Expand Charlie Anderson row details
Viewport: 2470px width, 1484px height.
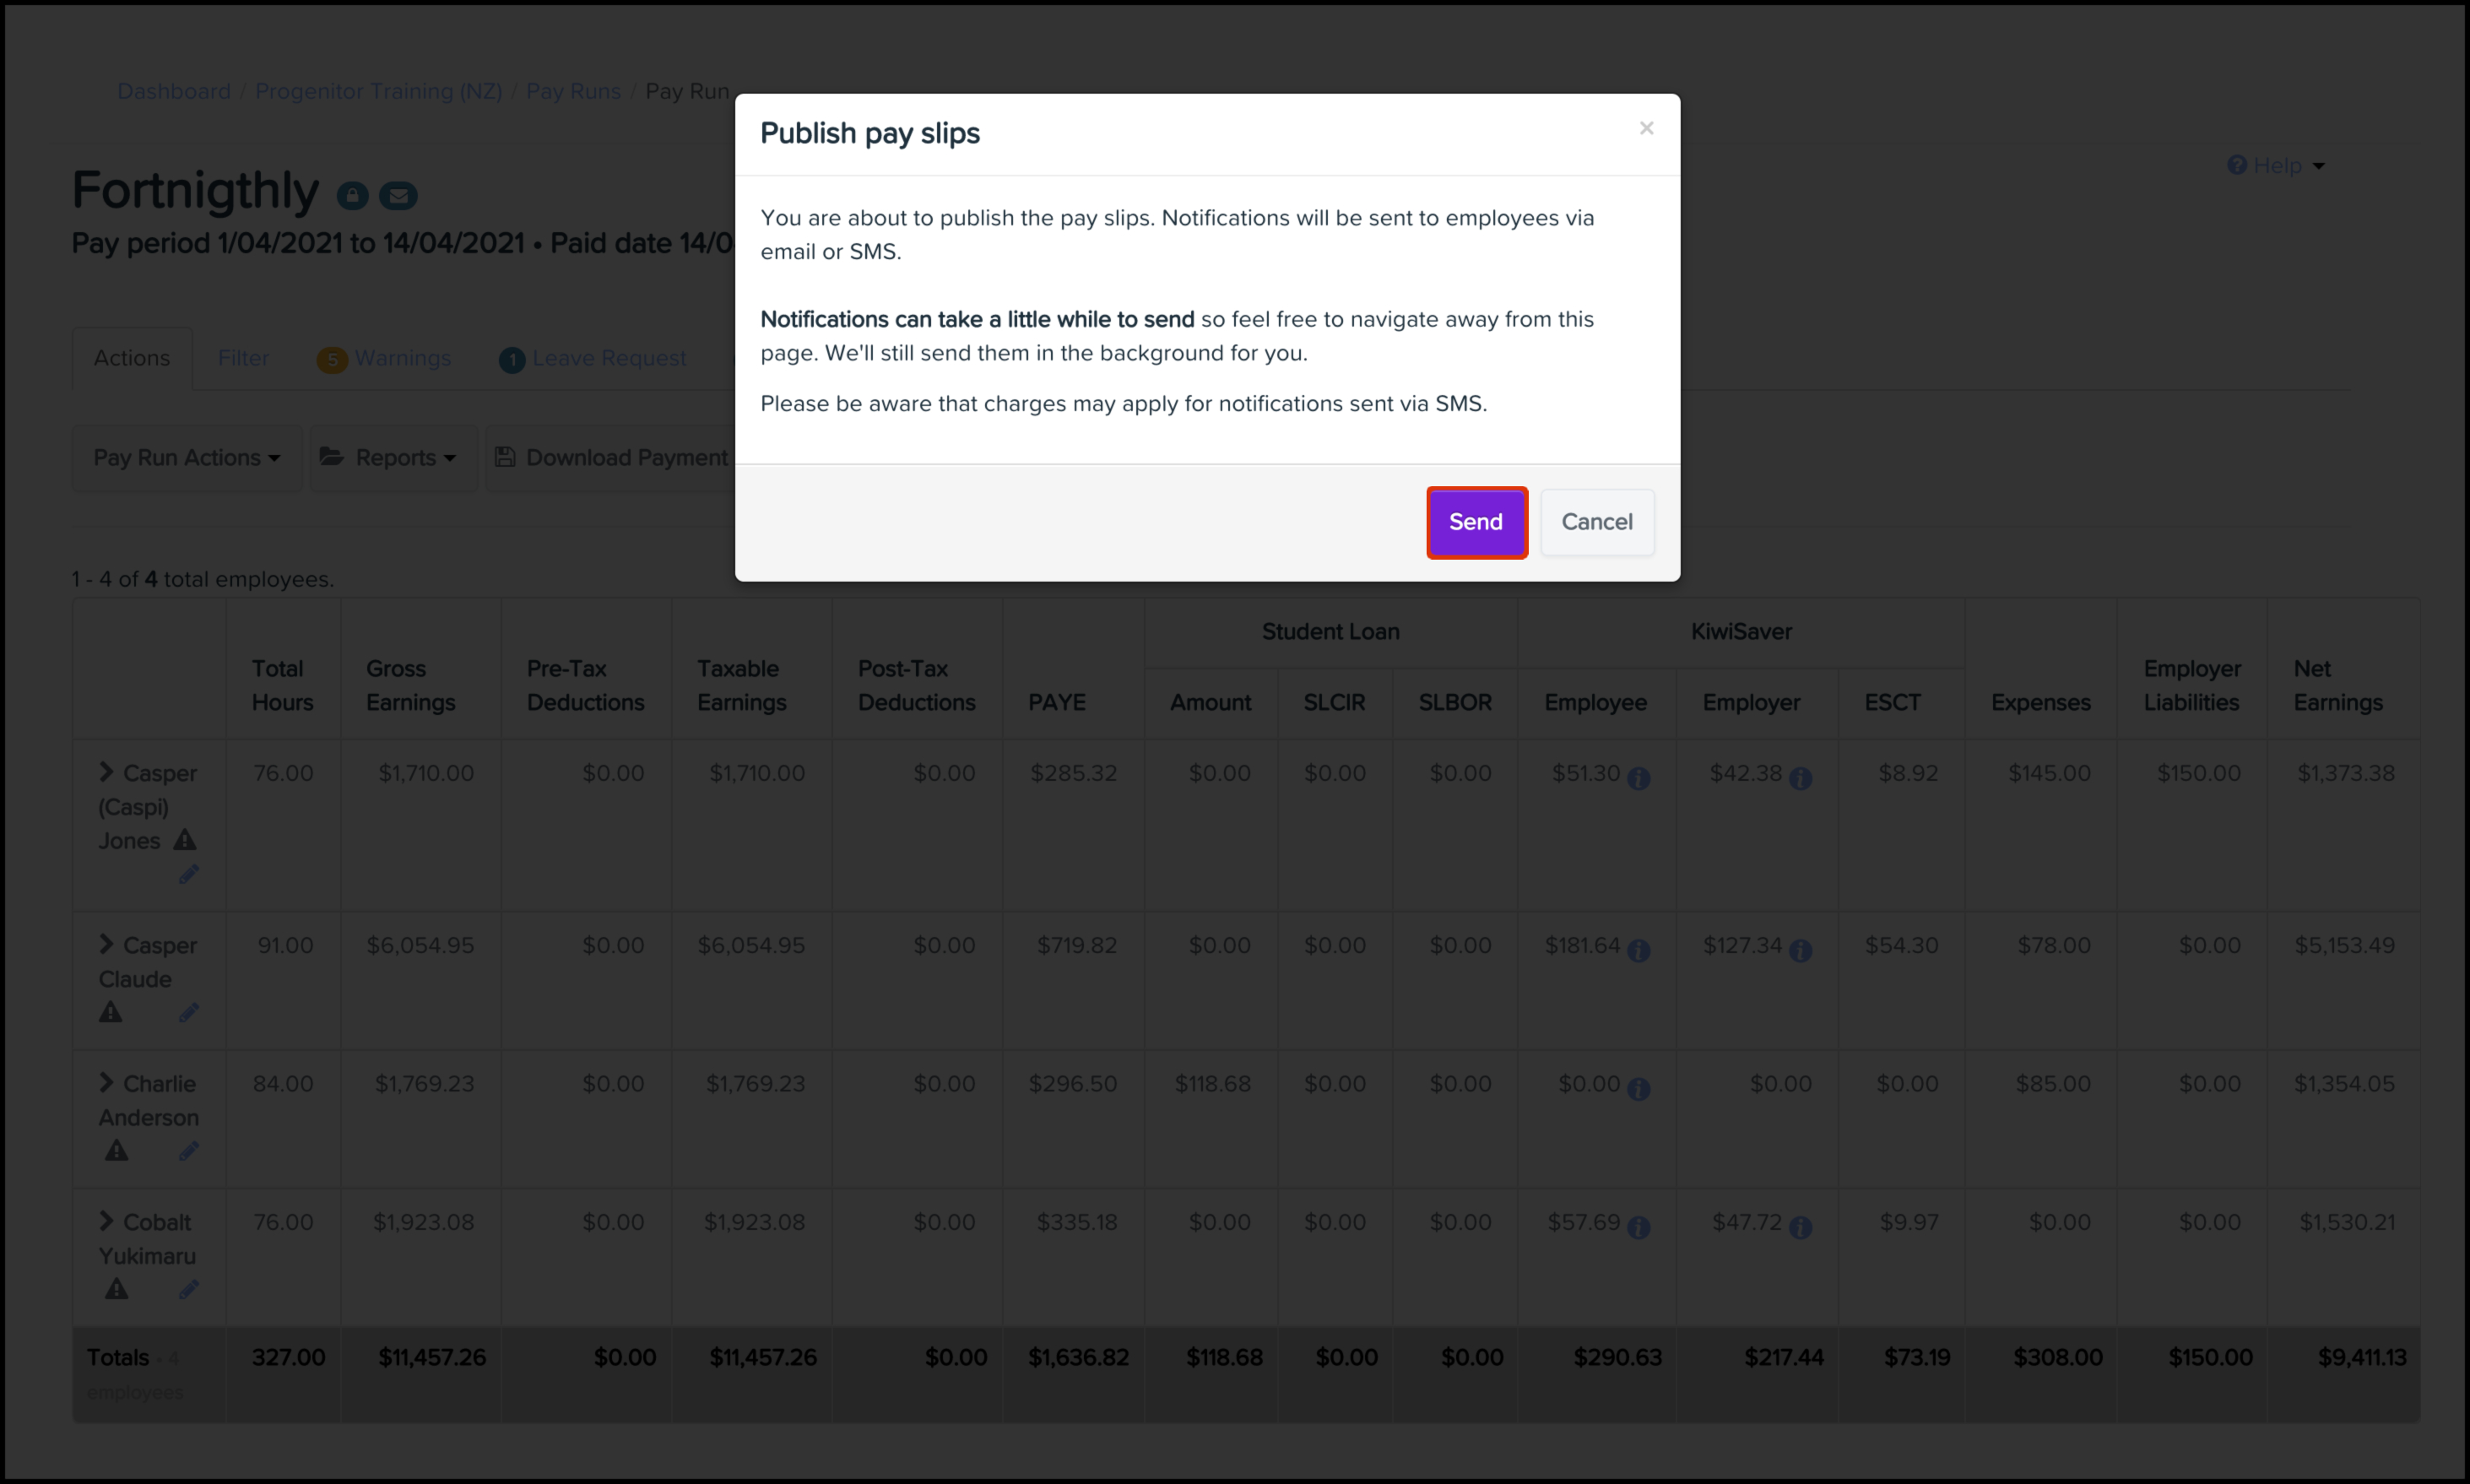pyautogui.click(x=106, y=1083)
